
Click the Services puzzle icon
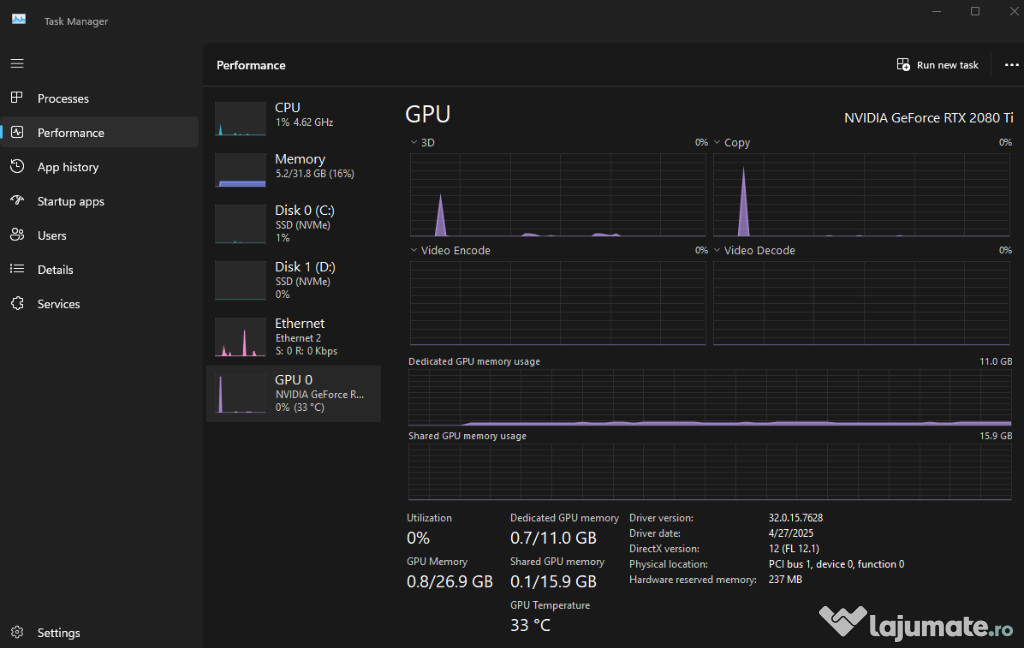17,303
